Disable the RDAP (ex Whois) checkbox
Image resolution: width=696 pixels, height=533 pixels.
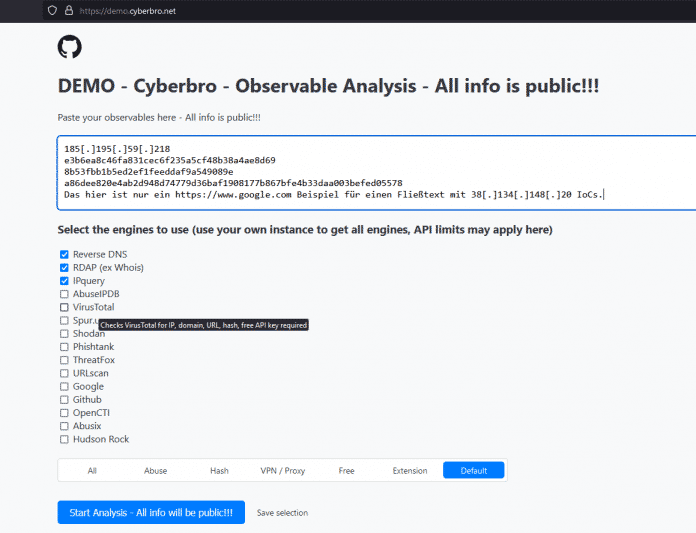(64, 268)
